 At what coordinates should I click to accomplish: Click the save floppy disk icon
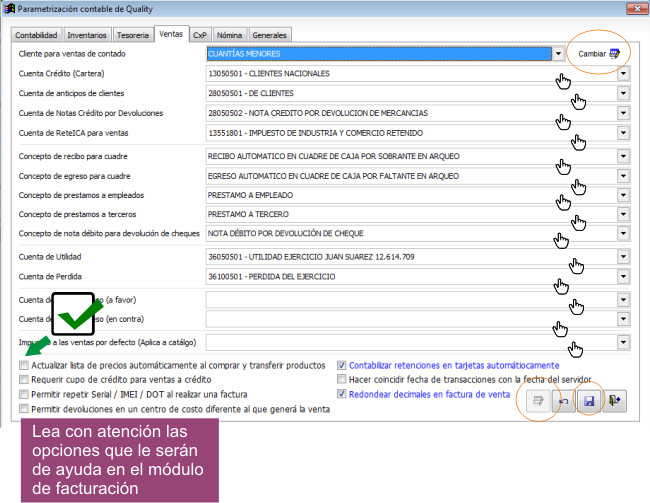pyautogui.click(x=589, y=401)
